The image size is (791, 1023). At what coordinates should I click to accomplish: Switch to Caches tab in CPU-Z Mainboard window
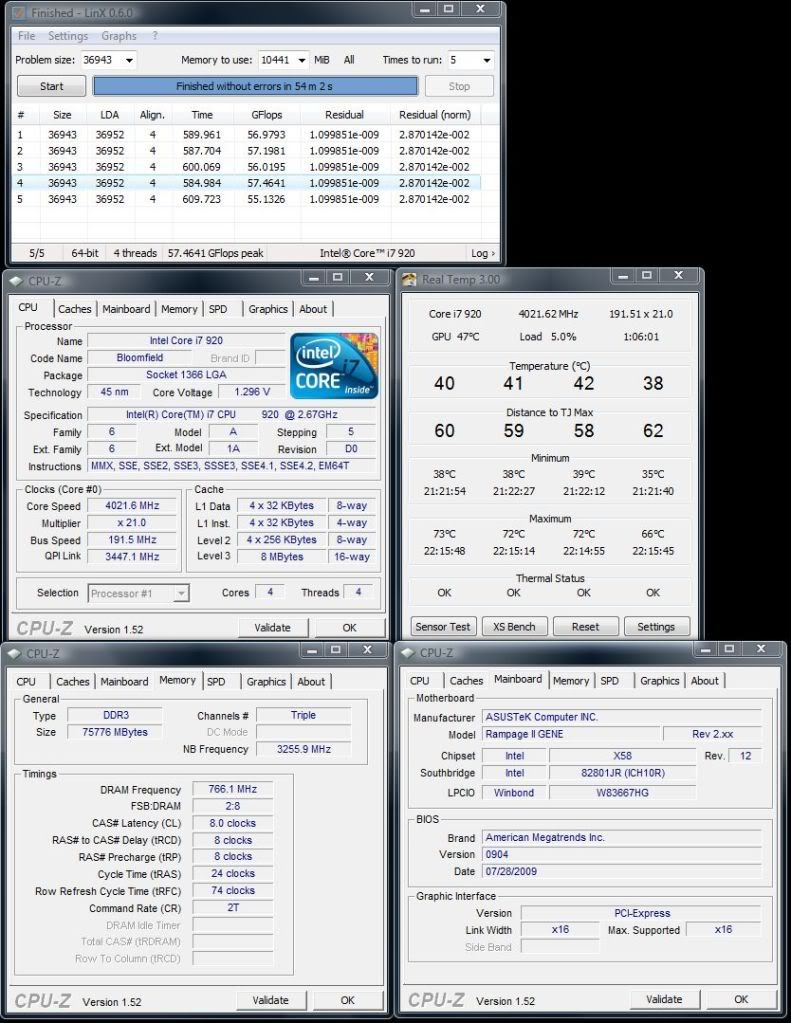tap(466, 681)
